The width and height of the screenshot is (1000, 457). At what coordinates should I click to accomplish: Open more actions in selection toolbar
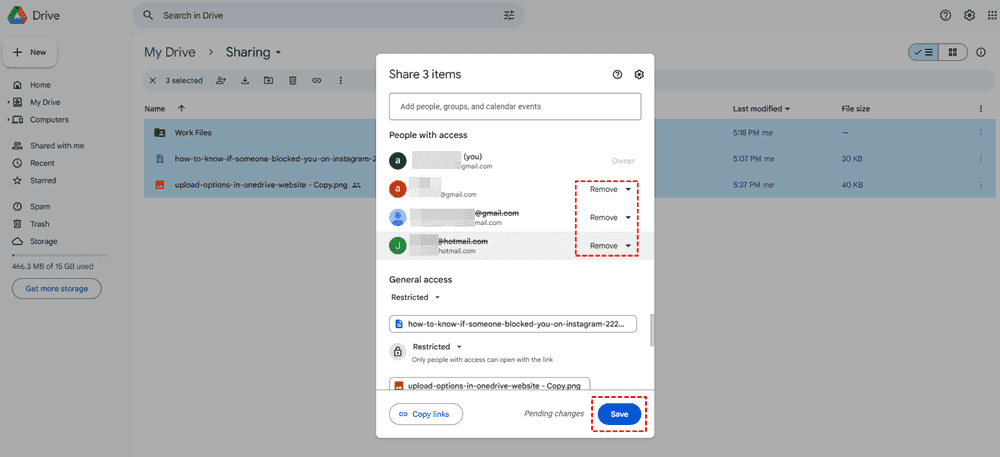pyautogui.click(x=341, y=80)
